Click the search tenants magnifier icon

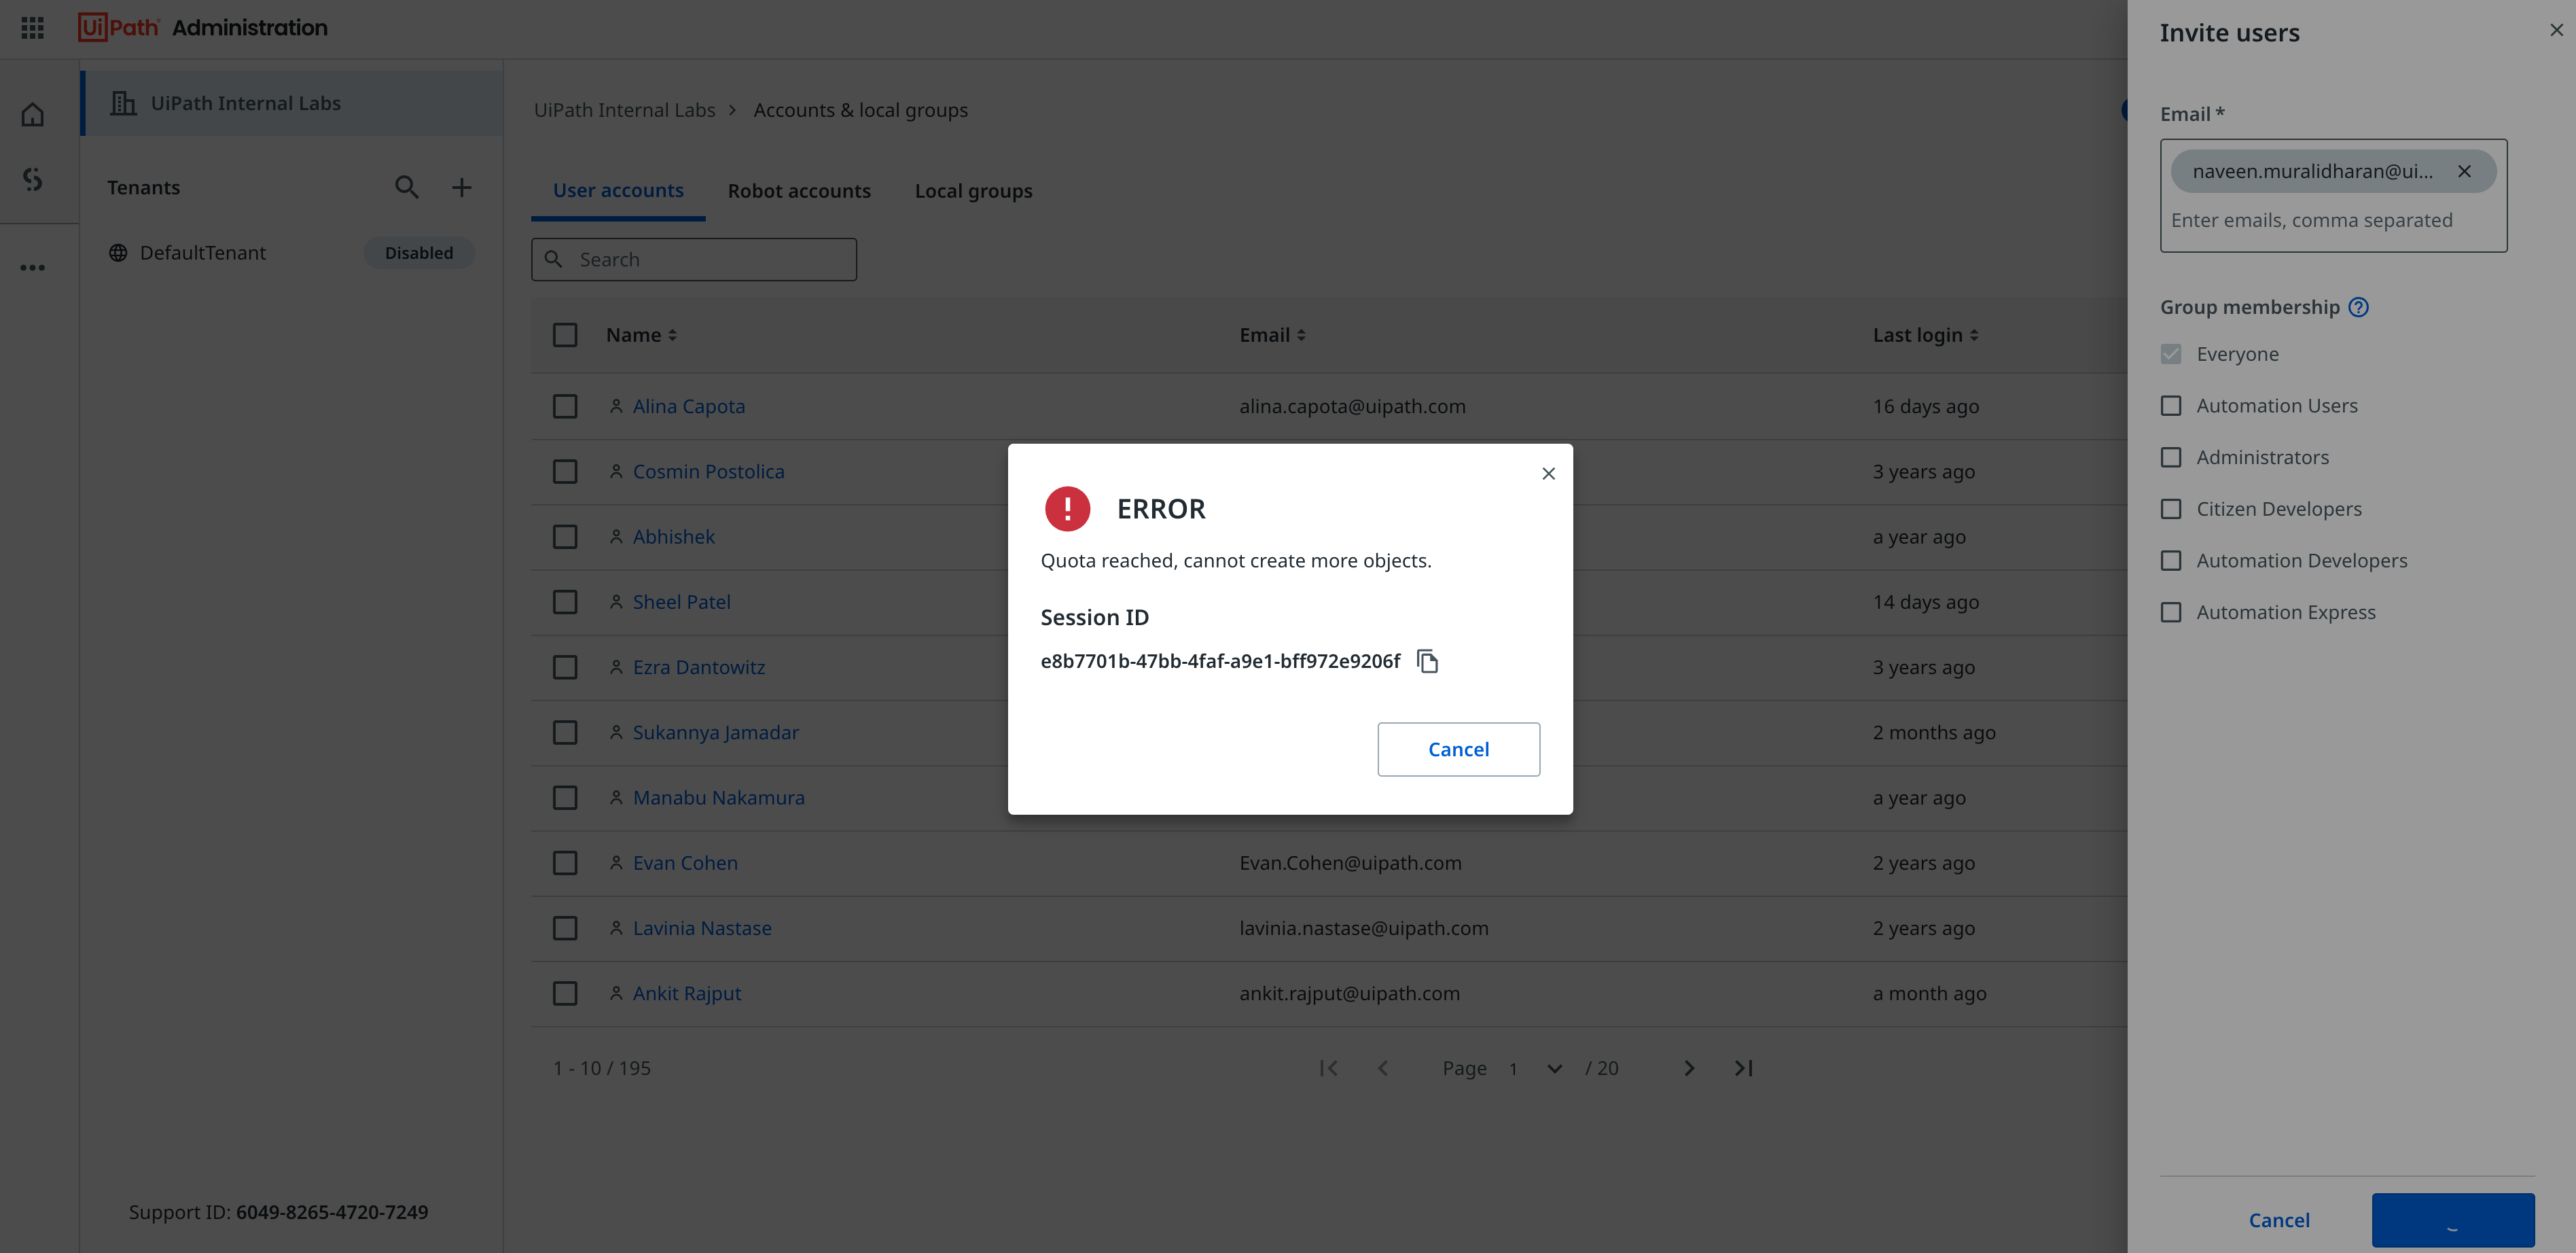(406, 187)
